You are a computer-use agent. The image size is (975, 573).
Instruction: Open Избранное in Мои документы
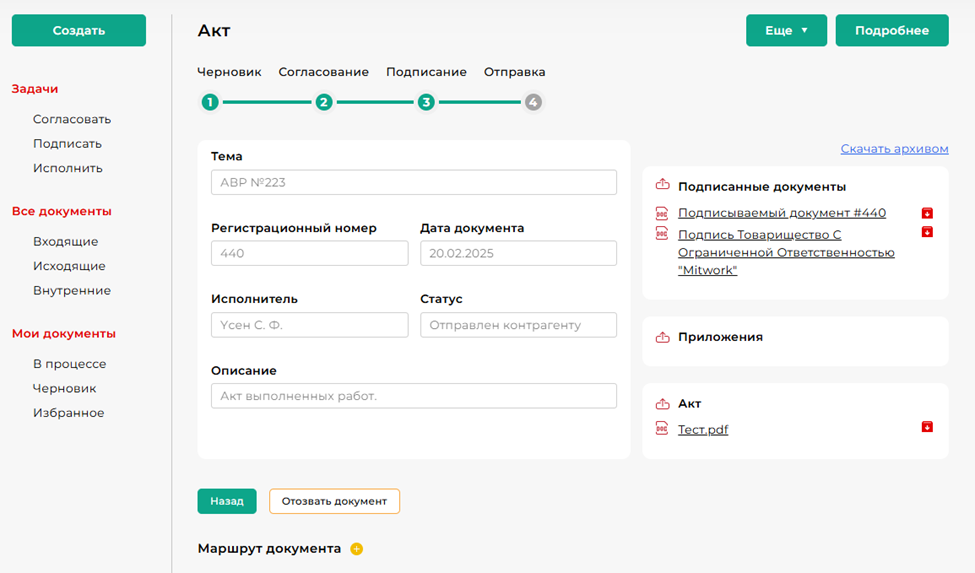[x=68, y=413]
